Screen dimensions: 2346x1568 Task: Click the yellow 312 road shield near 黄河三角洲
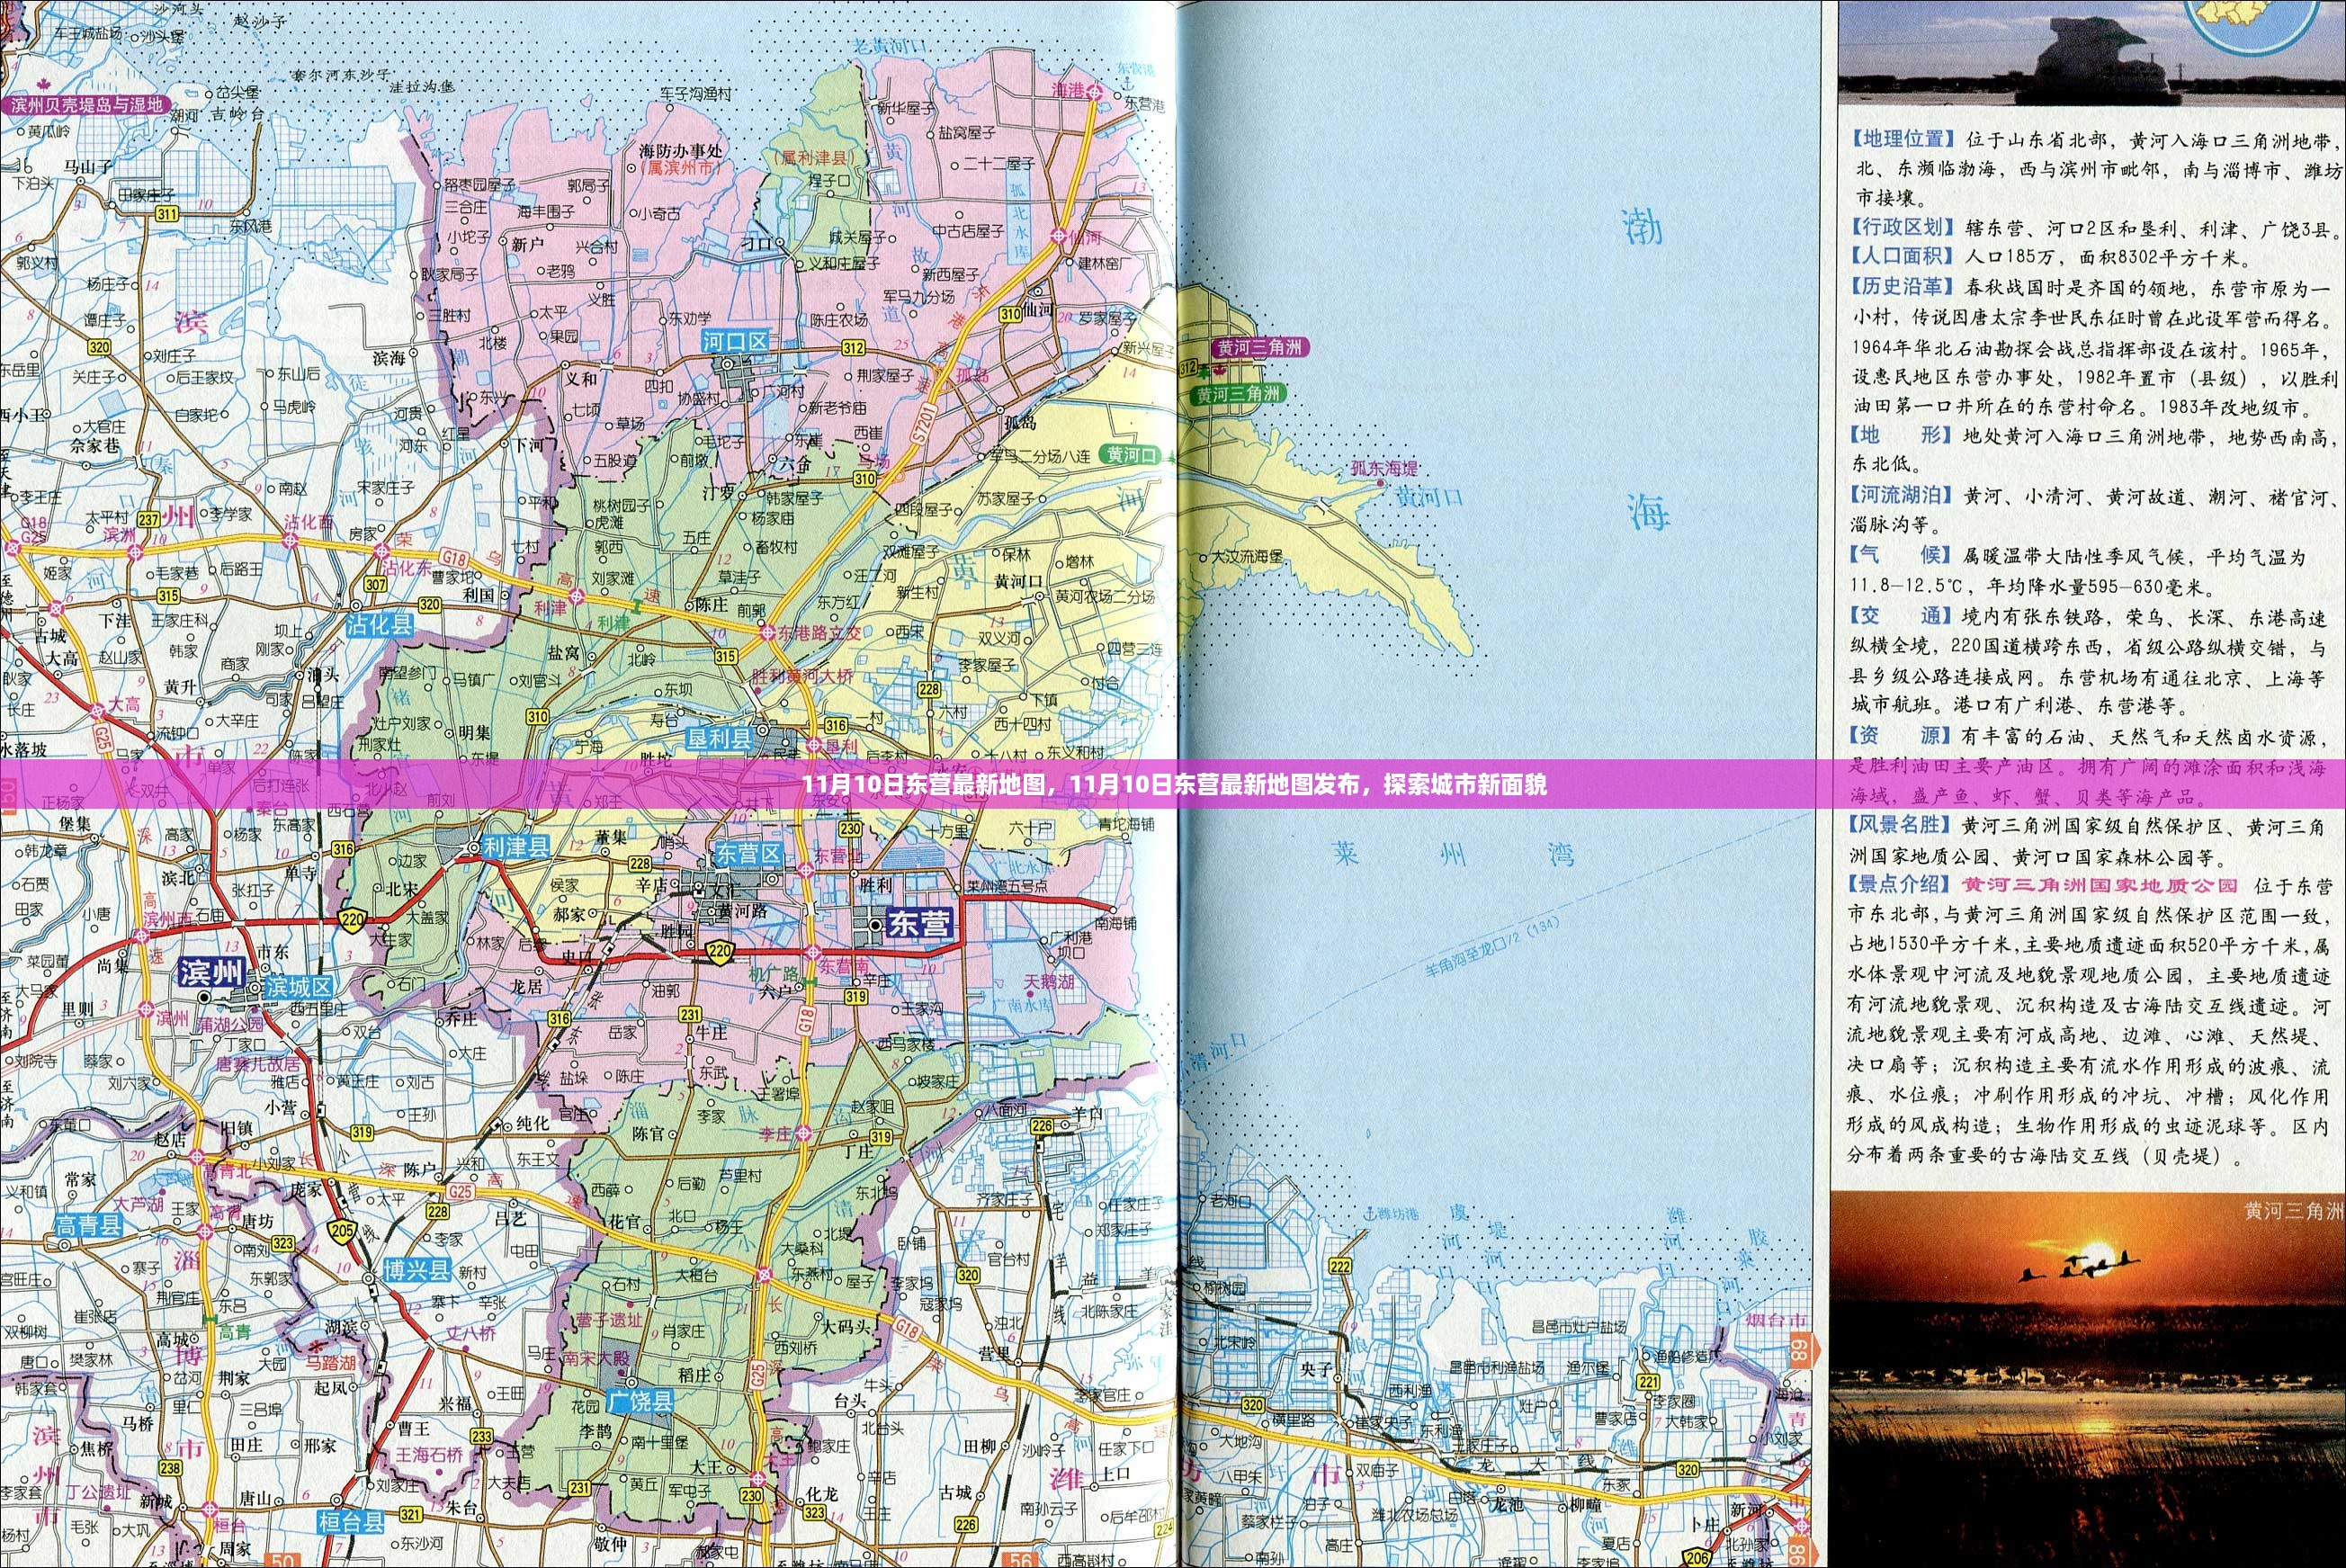(x=1187, y=370)
